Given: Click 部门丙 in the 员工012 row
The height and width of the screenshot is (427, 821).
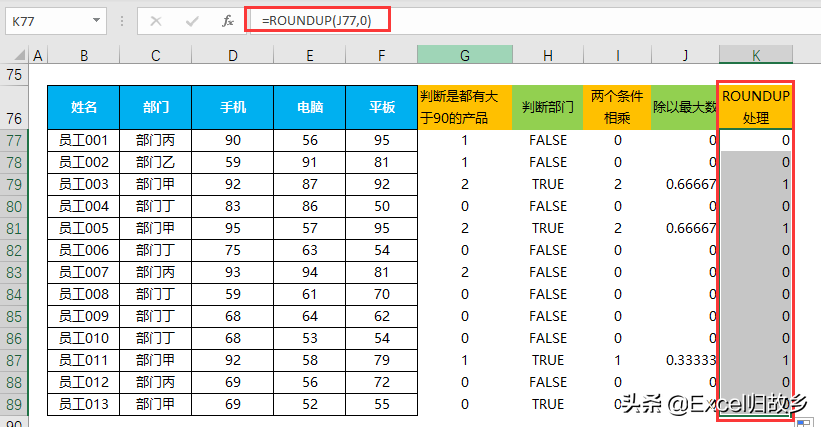Looking at the screenshot, I should tap(156, 382).
